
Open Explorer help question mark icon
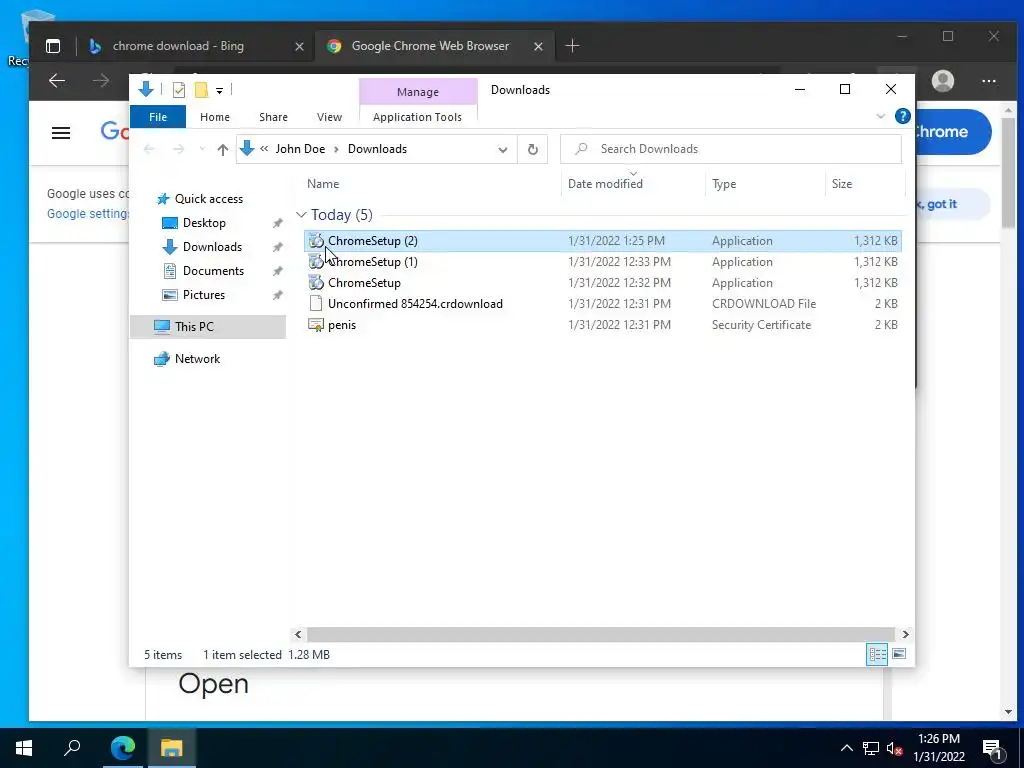click(x=903, y=116)
